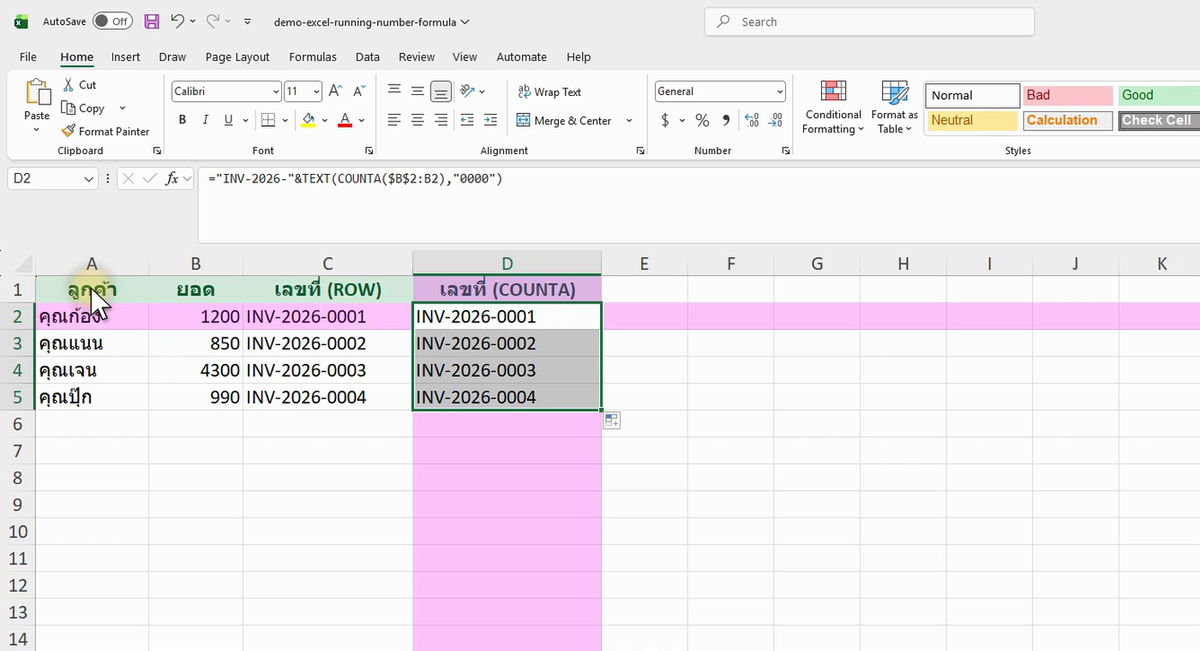Click the Fill Color bucket icon
The image size is (1200, 651).
point(308,120)
